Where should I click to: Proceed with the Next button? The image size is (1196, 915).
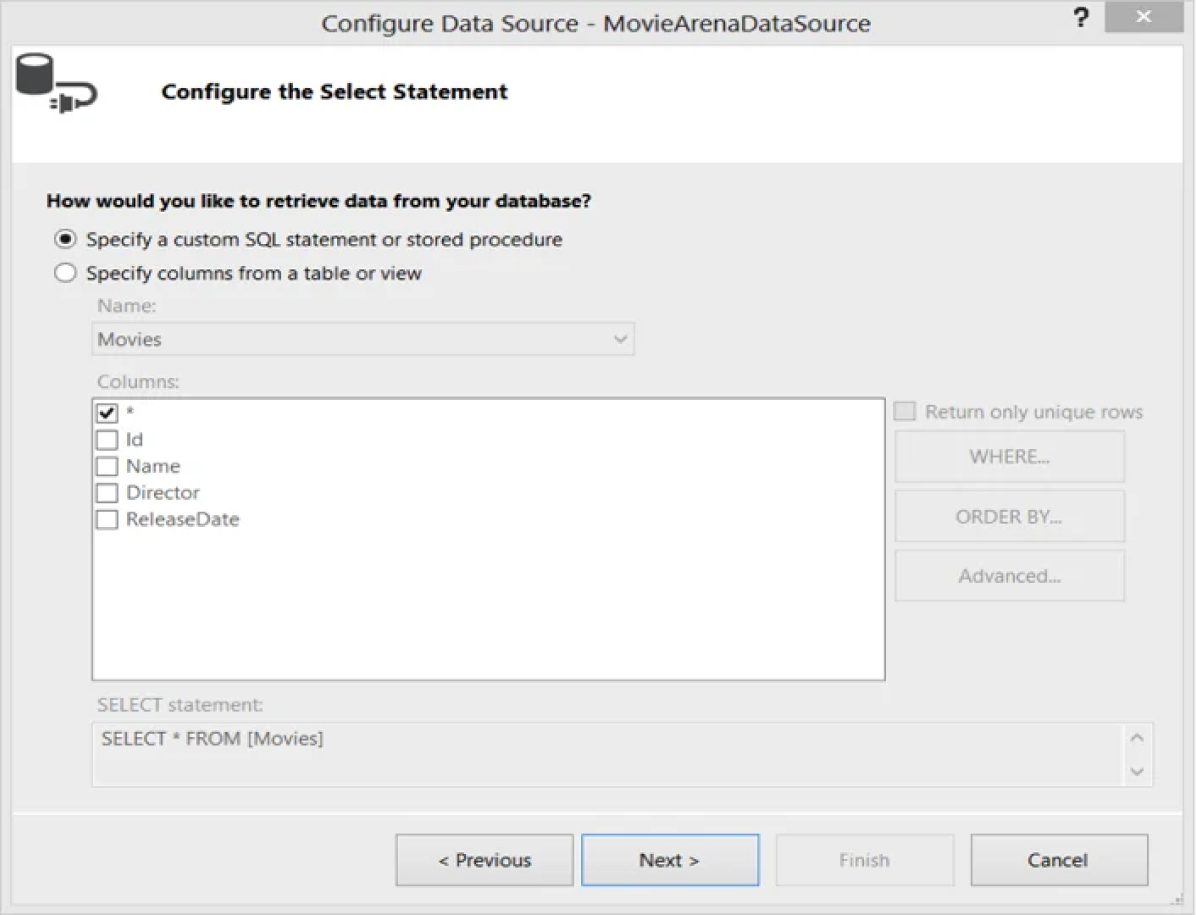(670, 860)
